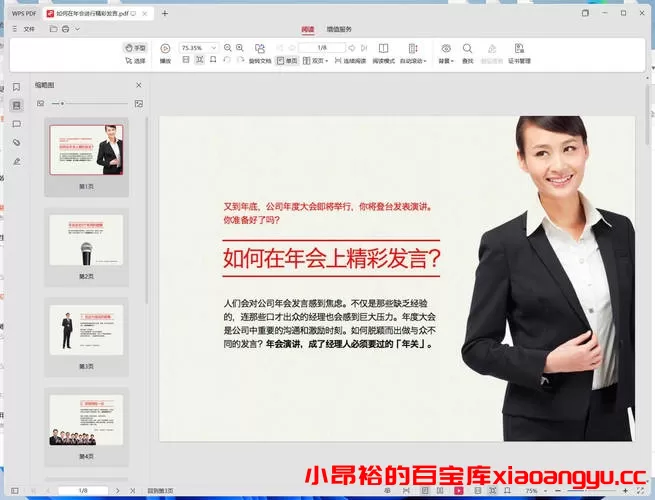This screenshot has width=655, height=500.
Task: Enable double page (双页) view
Action: 315,61
